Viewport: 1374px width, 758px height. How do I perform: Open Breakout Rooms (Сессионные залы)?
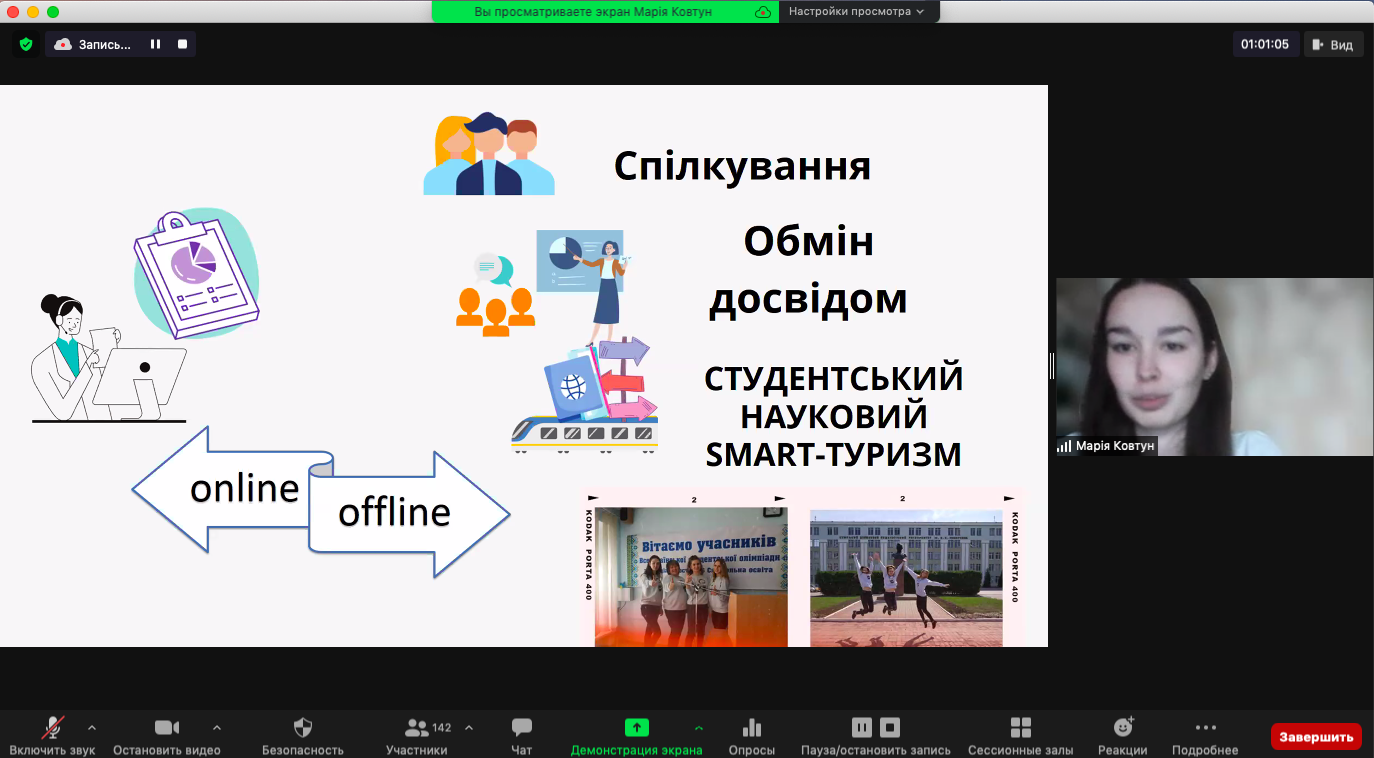1020,728
